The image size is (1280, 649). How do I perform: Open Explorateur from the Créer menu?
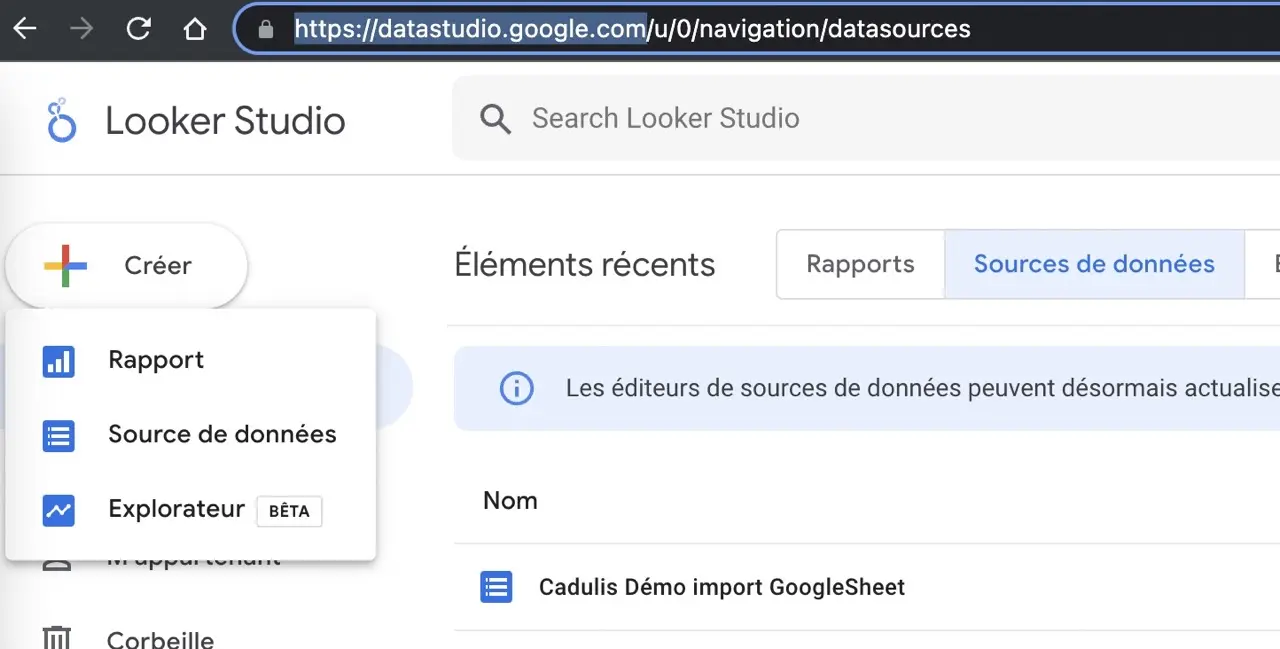(176, 510)
